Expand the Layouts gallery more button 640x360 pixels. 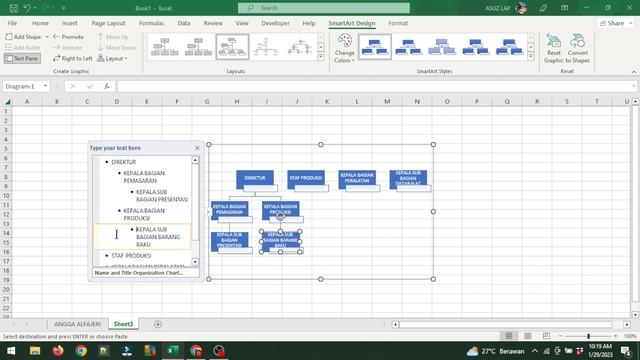pyautogui.click(x=321, y=57)
